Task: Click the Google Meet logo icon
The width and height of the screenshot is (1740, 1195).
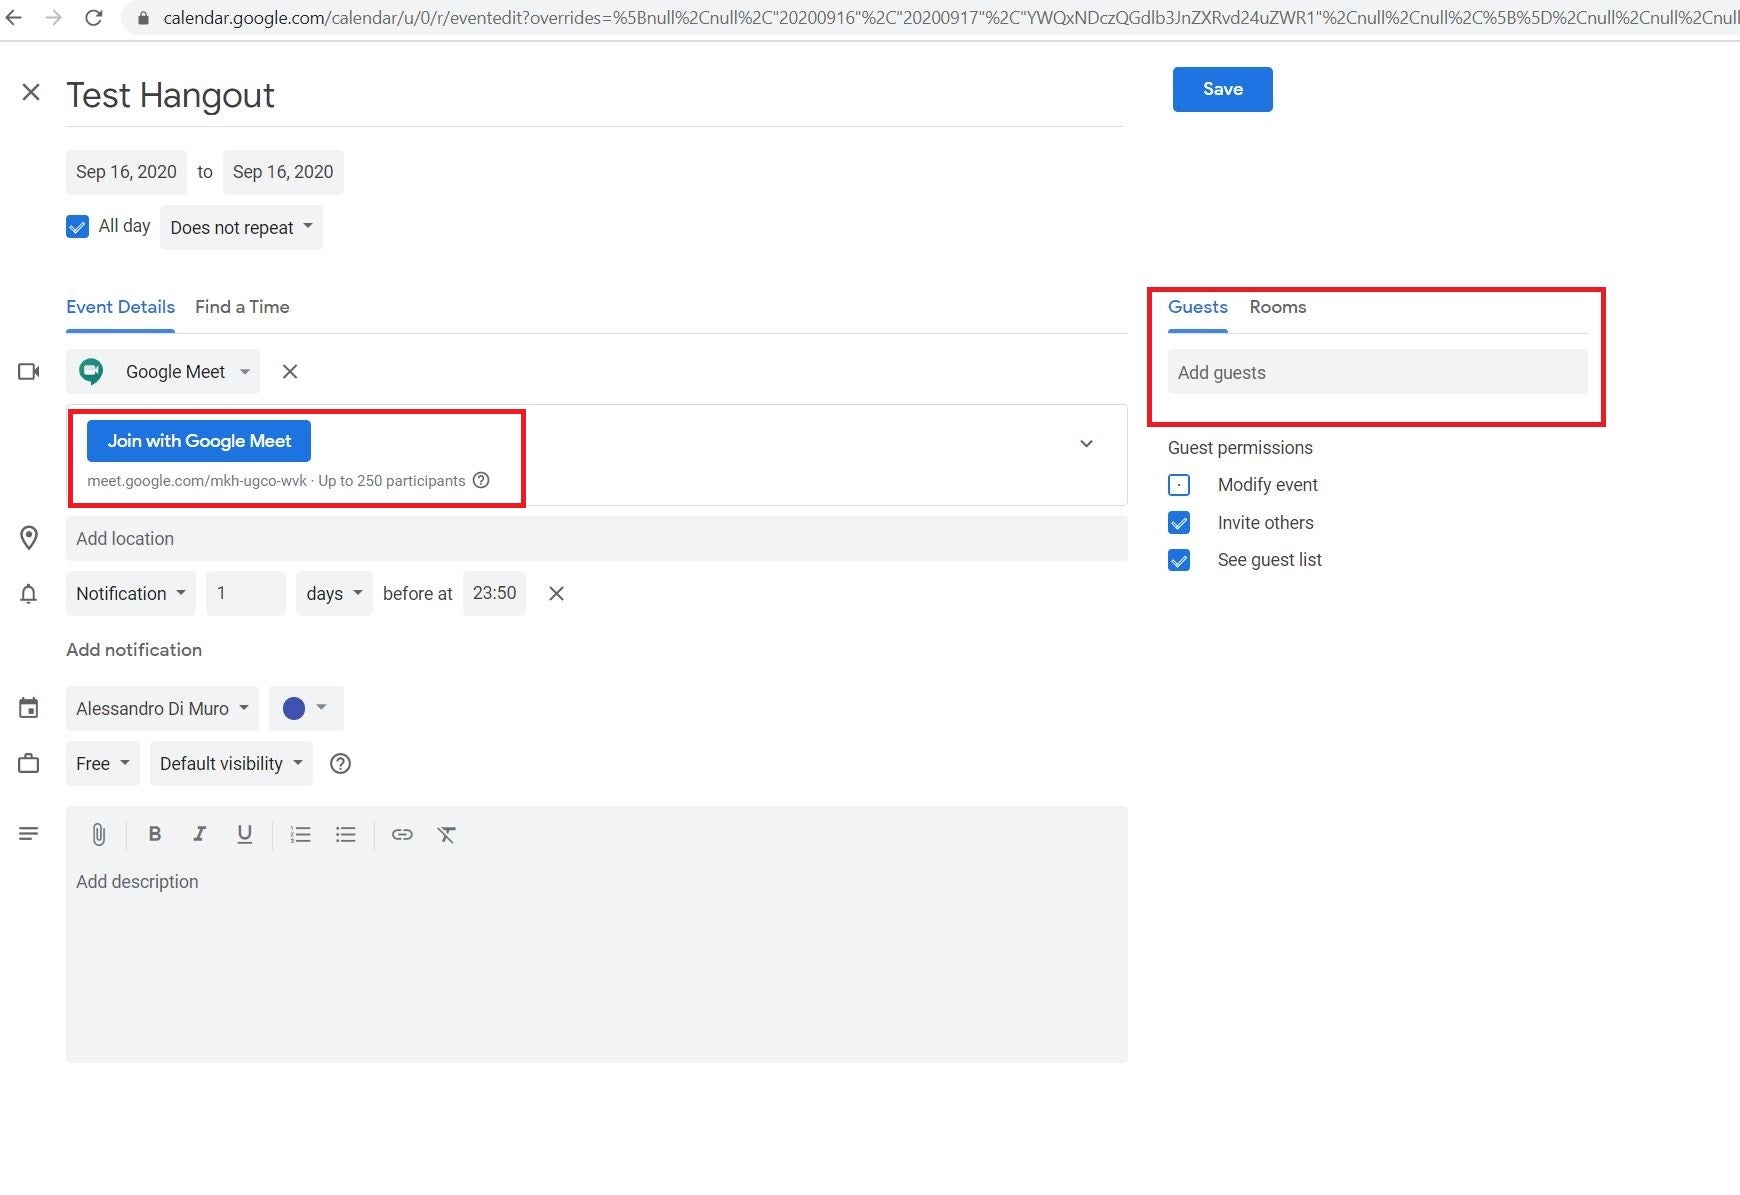Action: [91, 371]
